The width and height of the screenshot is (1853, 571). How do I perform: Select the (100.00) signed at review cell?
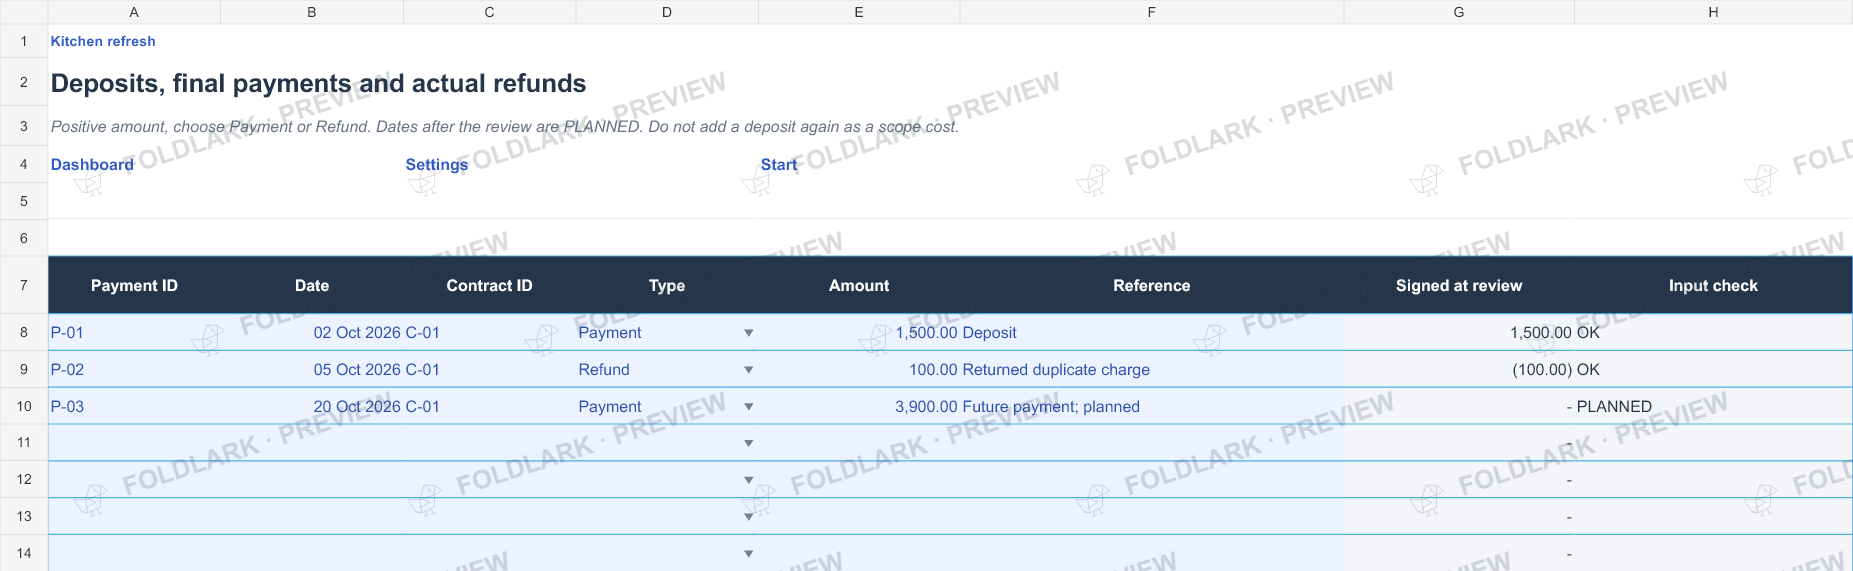(1459, 369)
